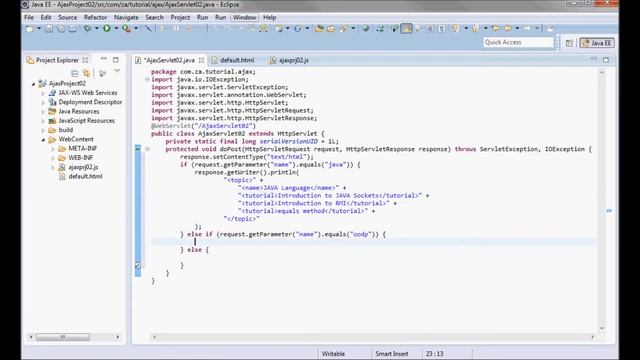Open the Project menu
Image resolution: width=640 pixels, height=360 pixels.
pyautogui.click(x=180, y=17)
